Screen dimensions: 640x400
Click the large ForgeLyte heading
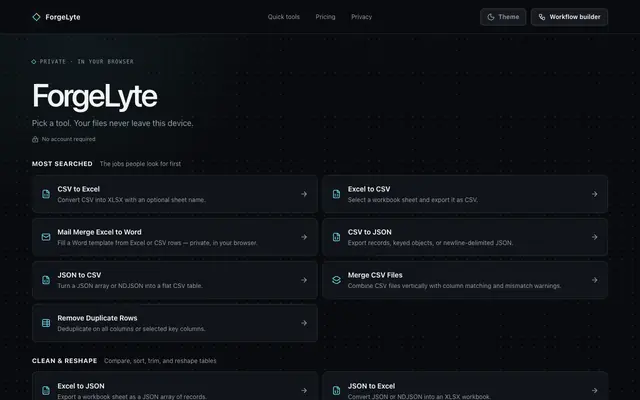[x=95, y=96]
